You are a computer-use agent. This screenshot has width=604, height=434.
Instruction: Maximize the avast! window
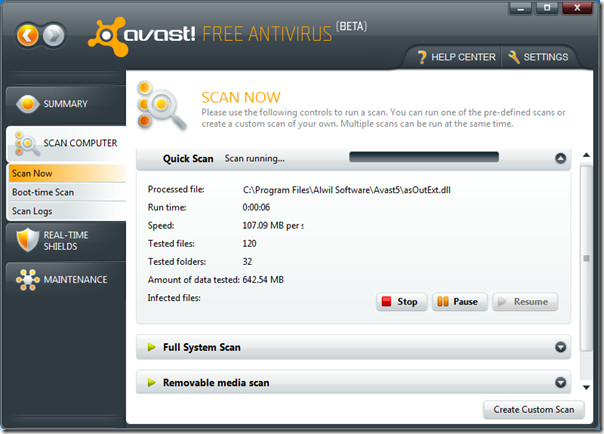[547, 8]
